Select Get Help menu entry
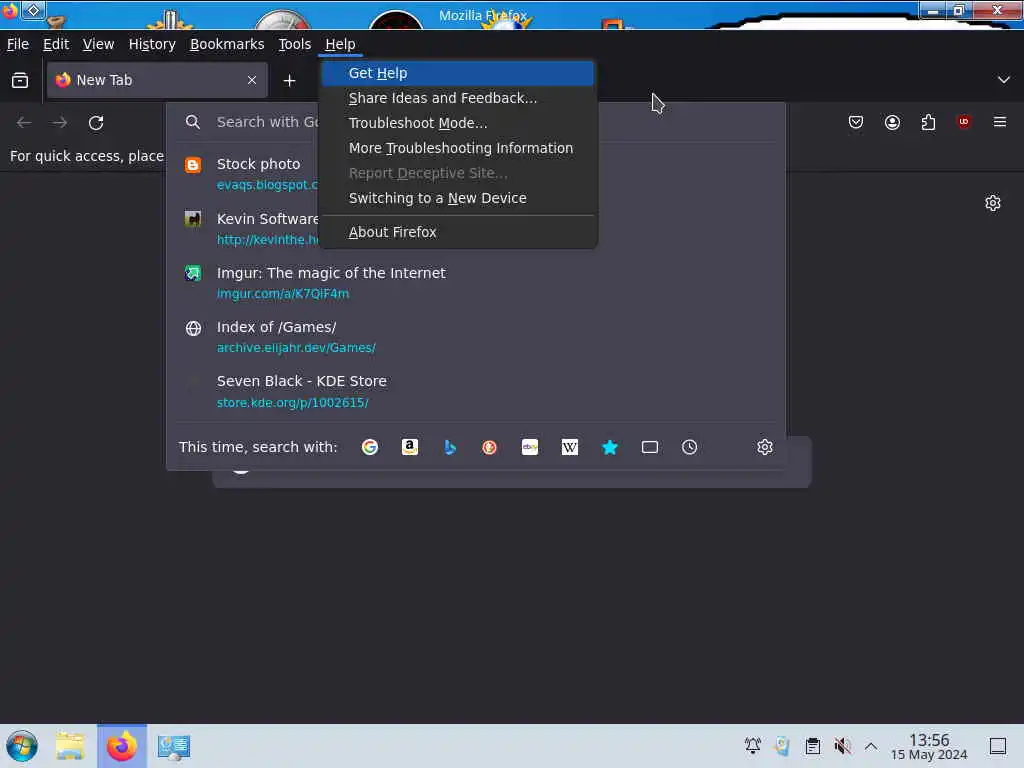The image size is (1024, 768). click(458, 73)
